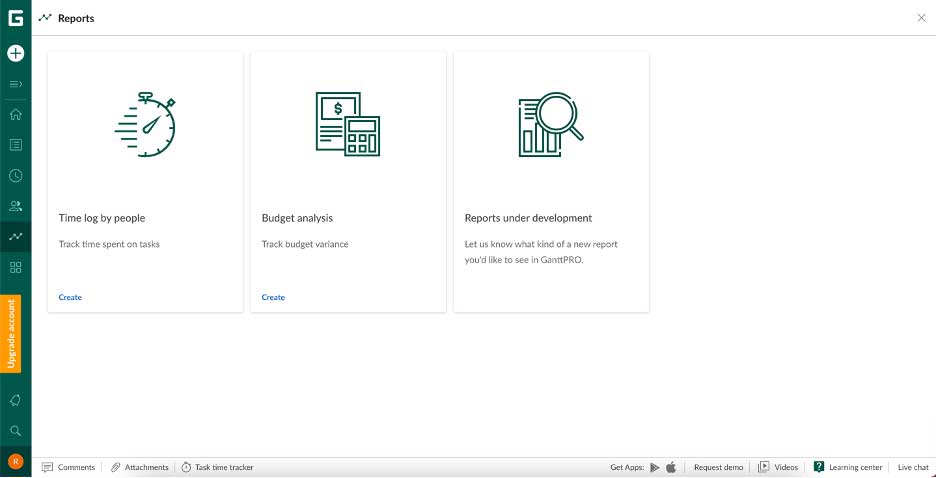Click the 'Time log by people' title
936x478 pixels.
[x=101, y=218]
